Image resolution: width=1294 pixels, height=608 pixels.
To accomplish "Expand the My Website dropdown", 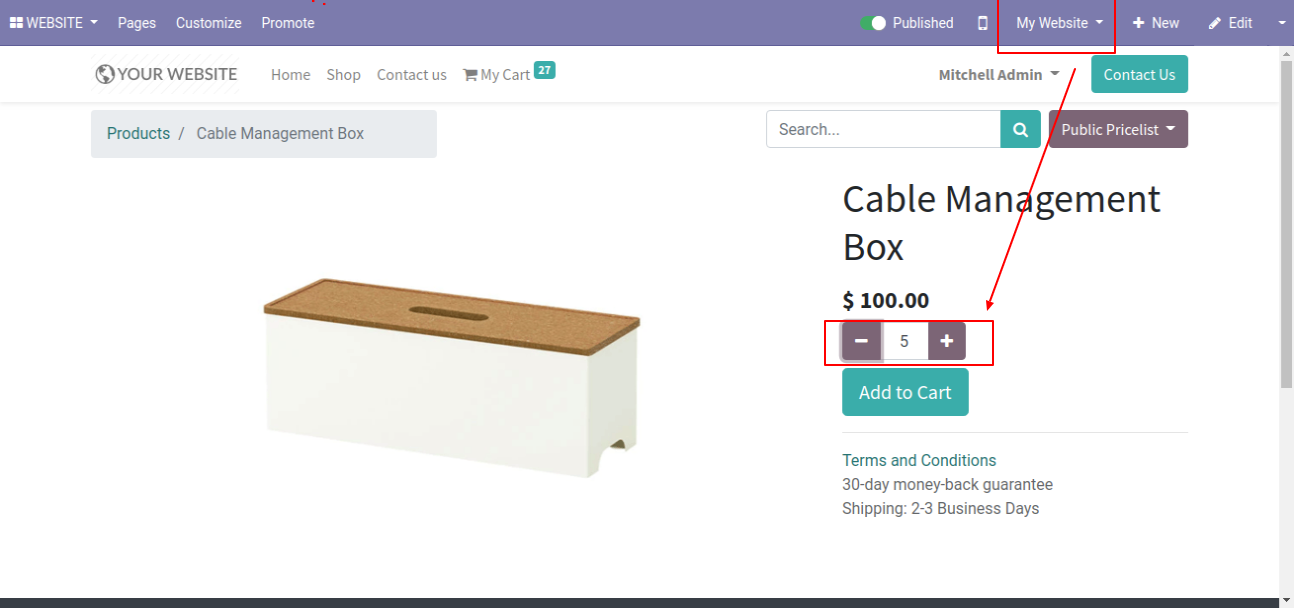I will [1060, 23].
